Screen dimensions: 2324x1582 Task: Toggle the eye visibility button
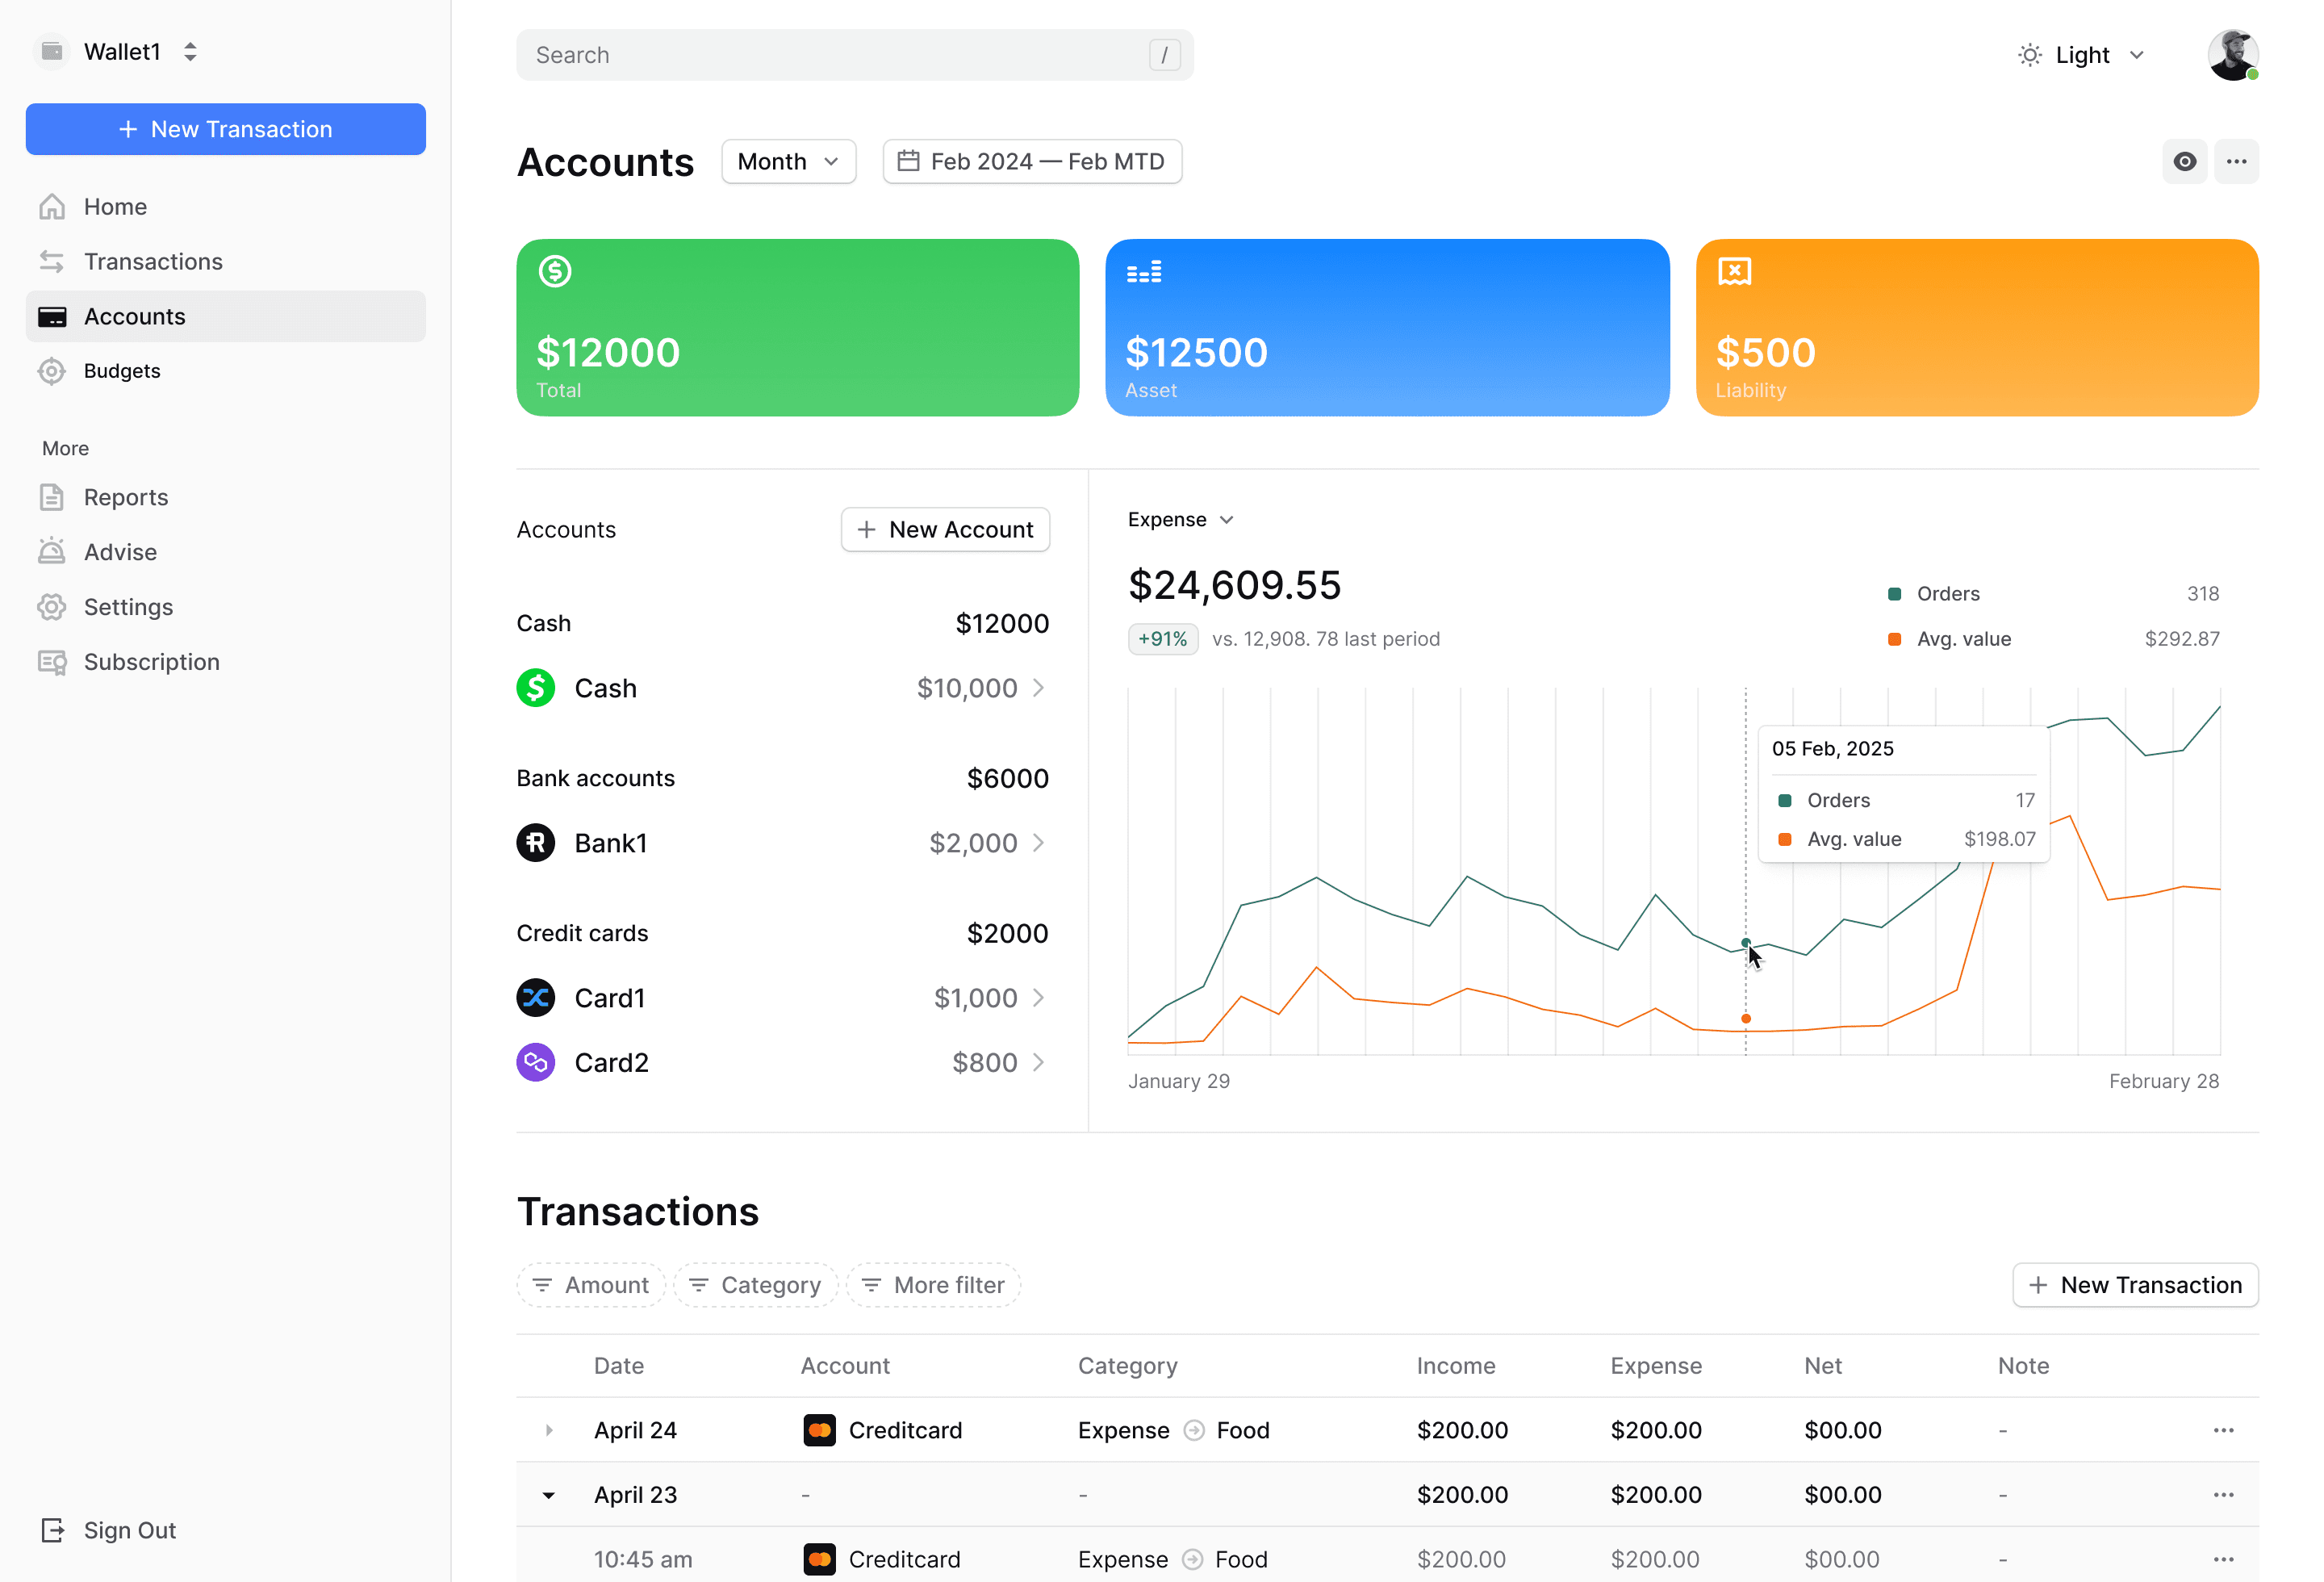(x=2184, y=162)
